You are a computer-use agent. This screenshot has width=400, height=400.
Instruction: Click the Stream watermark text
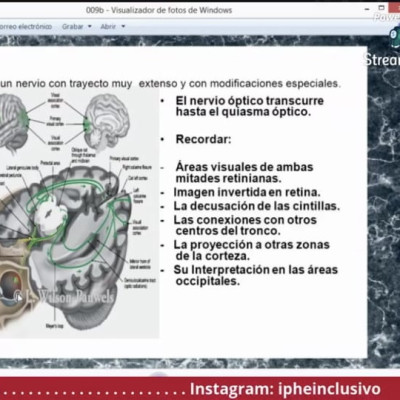(x=382, y=60)
